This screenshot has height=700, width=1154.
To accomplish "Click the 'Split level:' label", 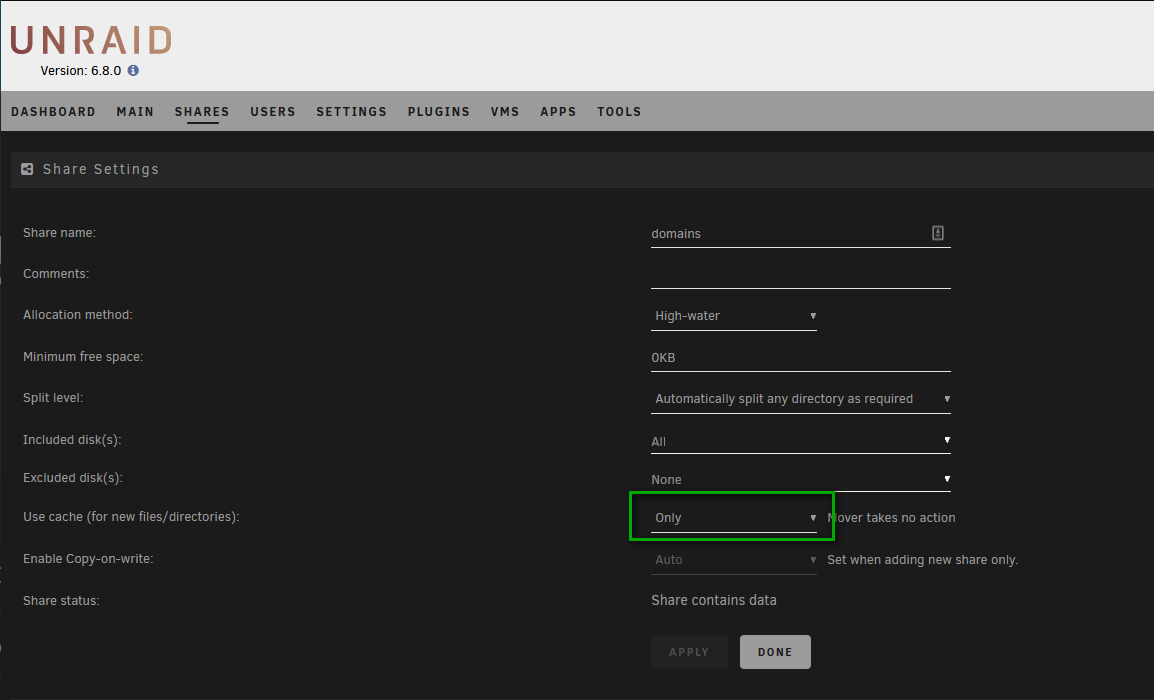I will click(53, 398).
